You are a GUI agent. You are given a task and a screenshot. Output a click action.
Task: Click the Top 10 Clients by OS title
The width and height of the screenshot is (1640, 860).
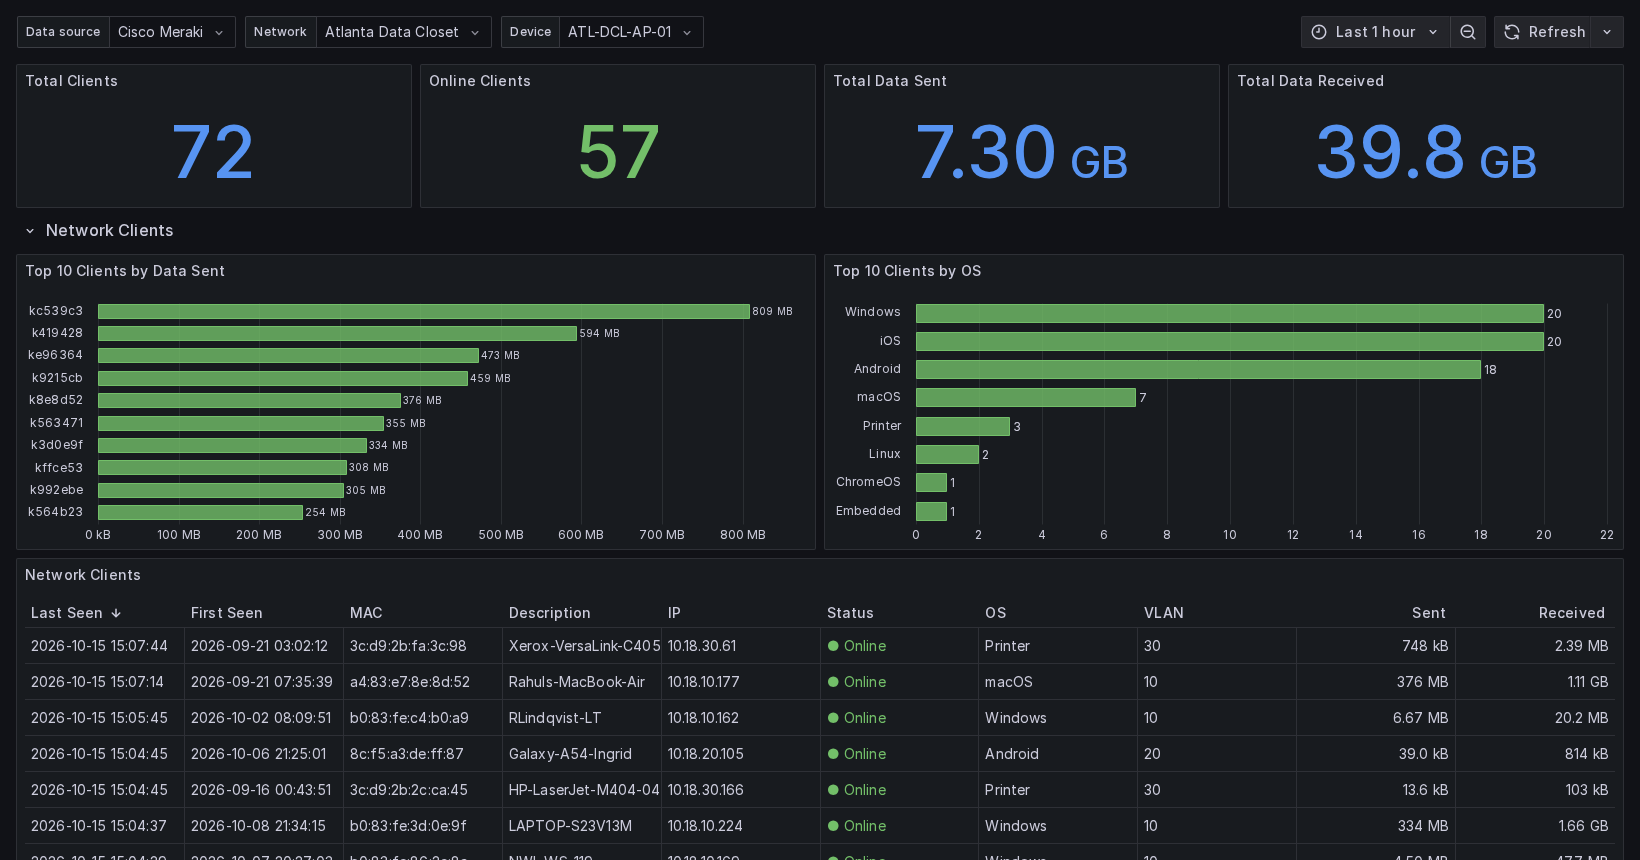[907, 271]
